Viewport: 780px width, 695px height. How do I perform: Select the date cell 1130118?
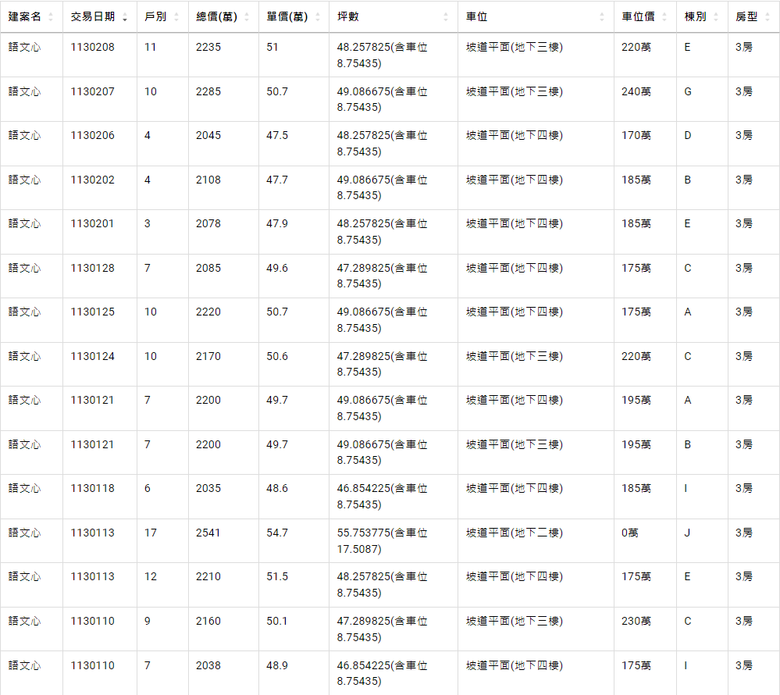click(x=93, y=489)
